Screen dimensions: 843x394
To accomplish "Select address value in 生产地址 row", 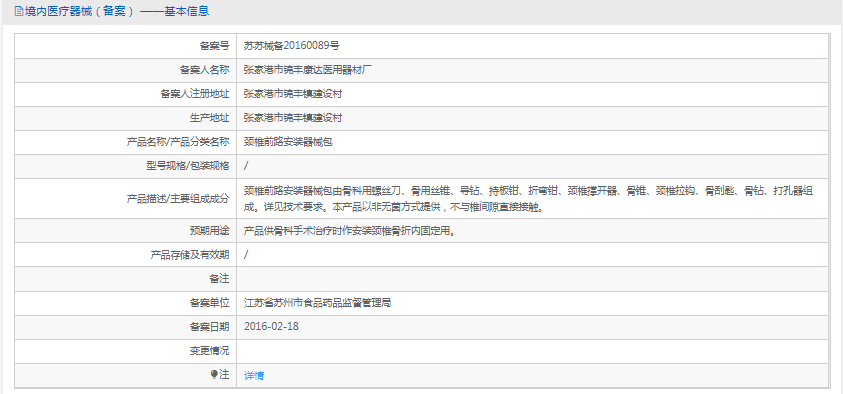I will (293, 118).
